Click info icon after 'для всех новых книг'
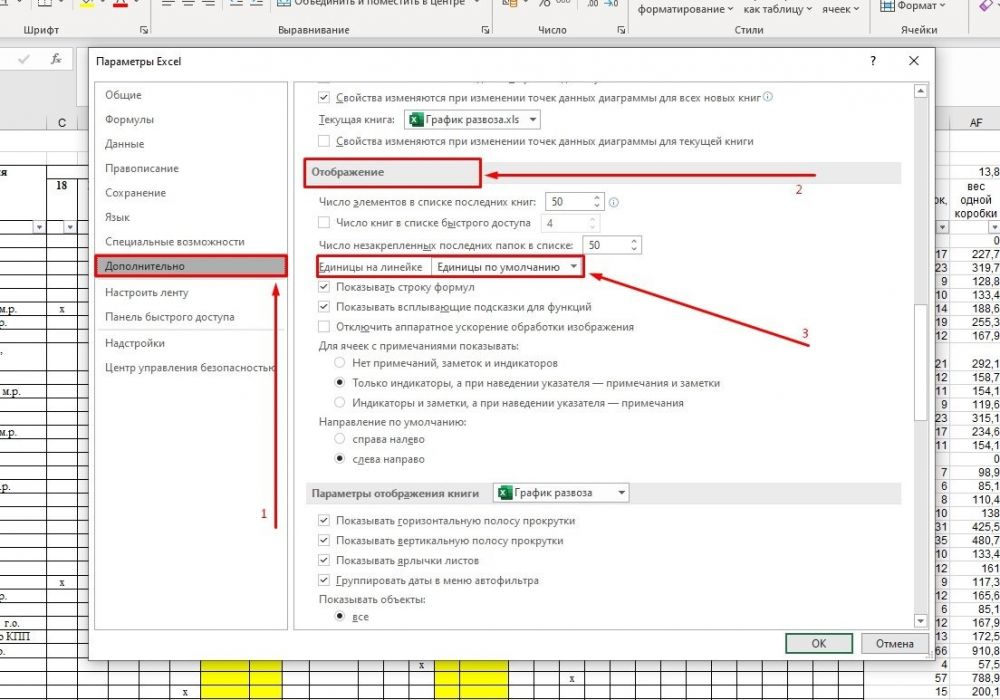1000x700 pixels. coord(768,98)
